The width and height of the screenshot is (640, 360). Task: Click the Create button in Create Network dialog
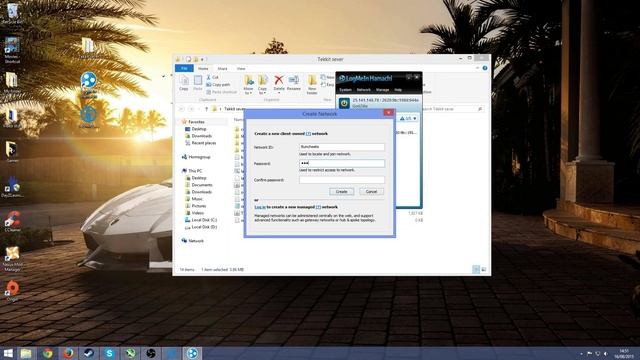[341, 191]
